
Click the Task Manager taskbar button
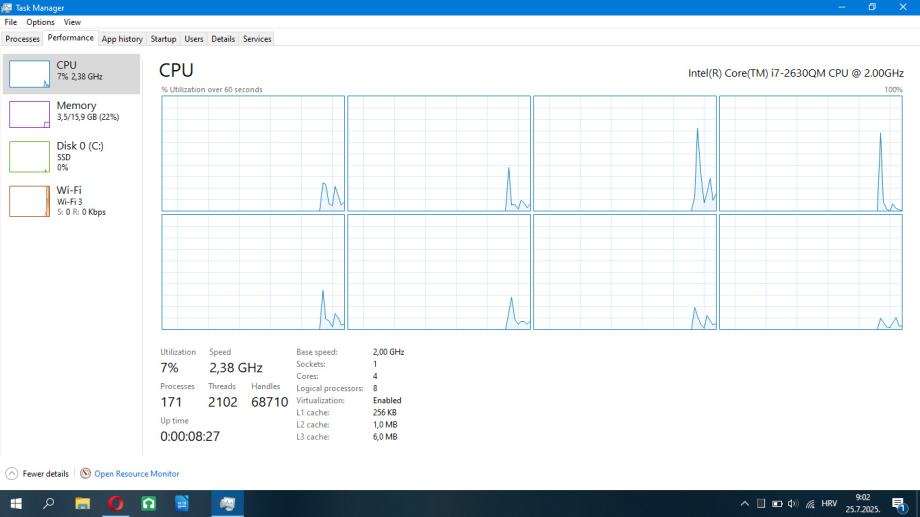227,504
